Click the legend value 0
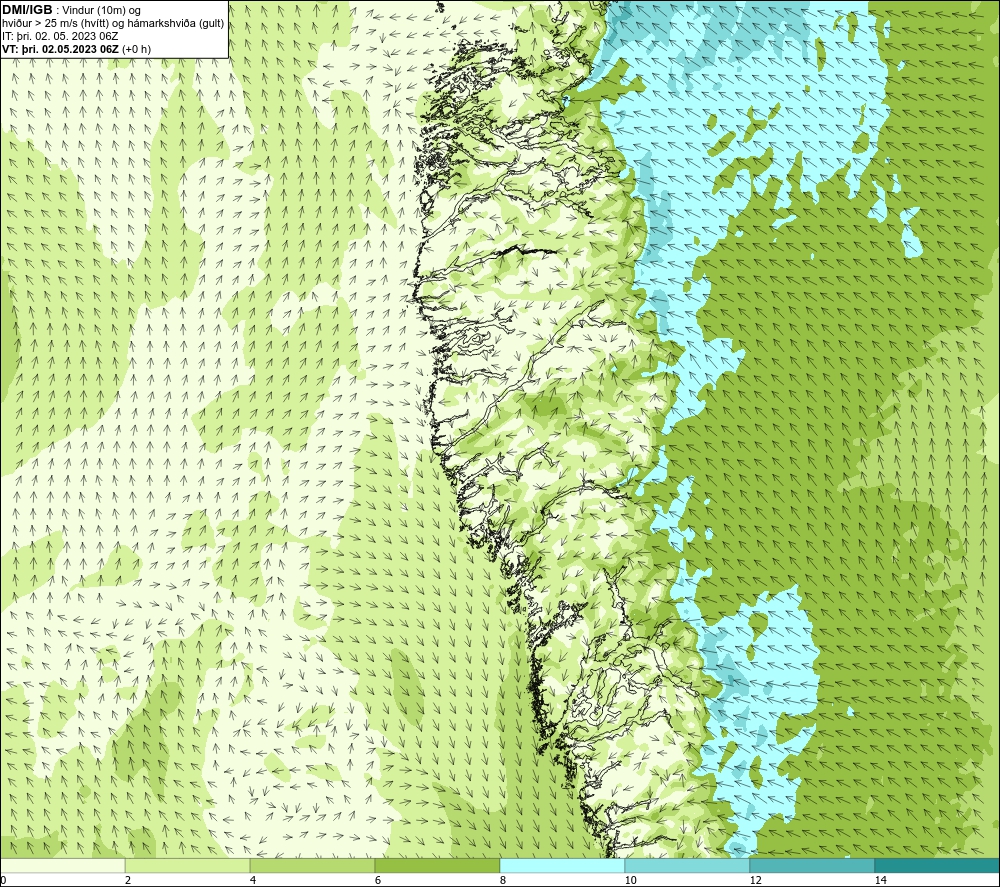Screen dimensions: 1000x887 tap(3, 881)
